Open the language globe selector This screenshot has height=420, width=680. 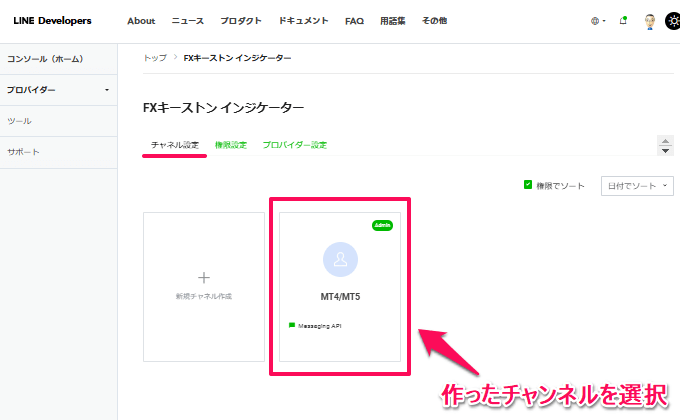click(598, 21)
